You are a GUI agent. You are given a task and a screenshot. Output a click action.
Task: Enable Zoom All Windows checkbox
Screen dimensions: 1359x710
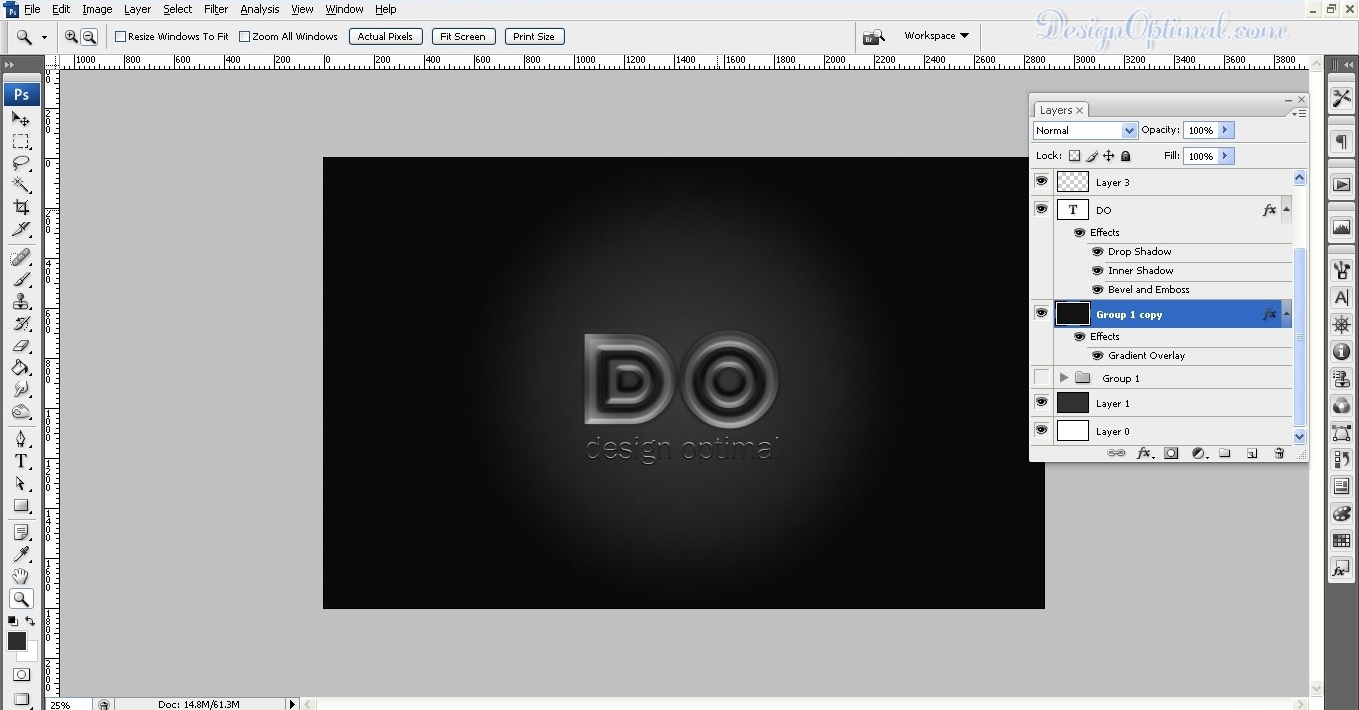pyautogui.click(x=244, y=36)
